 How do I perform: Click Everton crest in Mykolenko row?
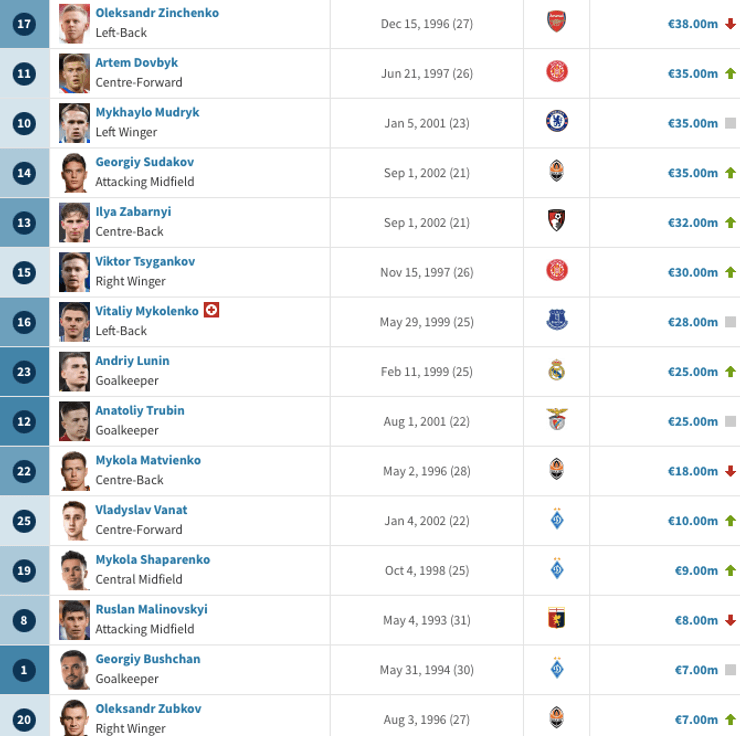point(557,321)
